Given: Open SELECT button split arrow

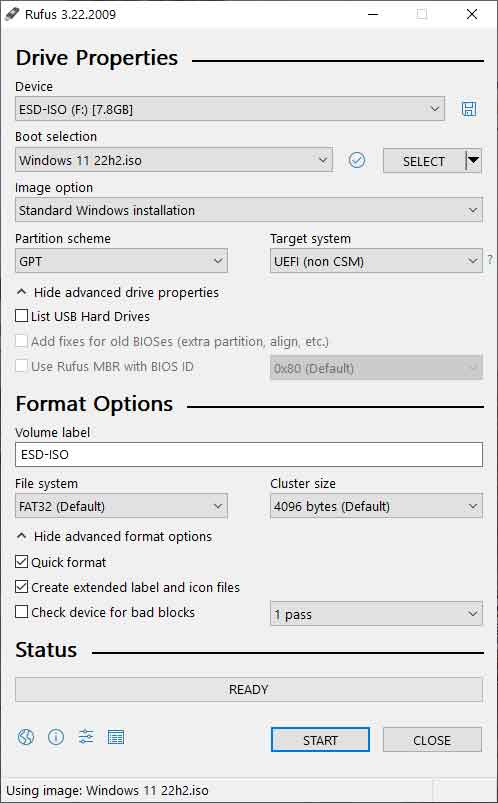Looking at the screenshot, I should pos(473,161).
